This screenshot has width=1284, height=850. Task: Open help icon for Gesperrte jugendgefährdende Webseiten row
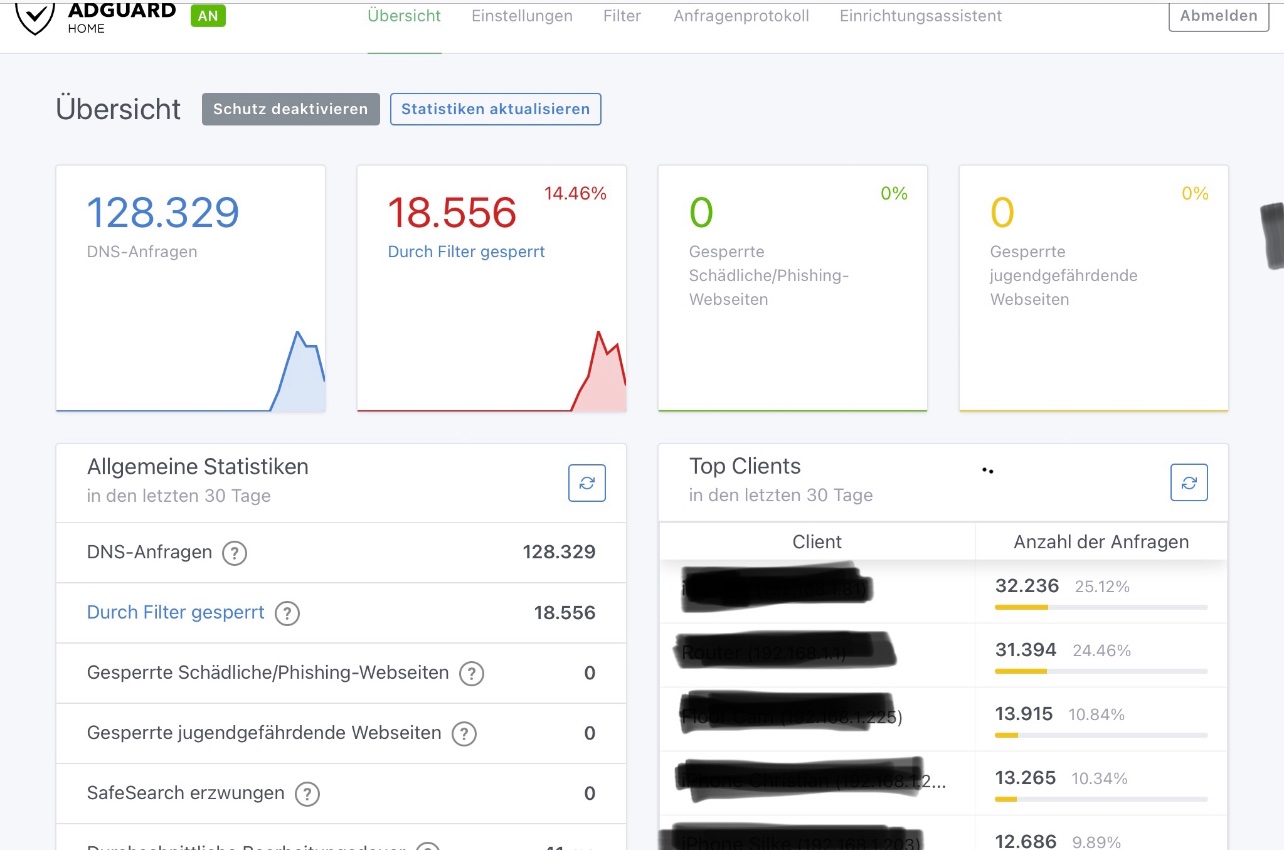(464, 734)
